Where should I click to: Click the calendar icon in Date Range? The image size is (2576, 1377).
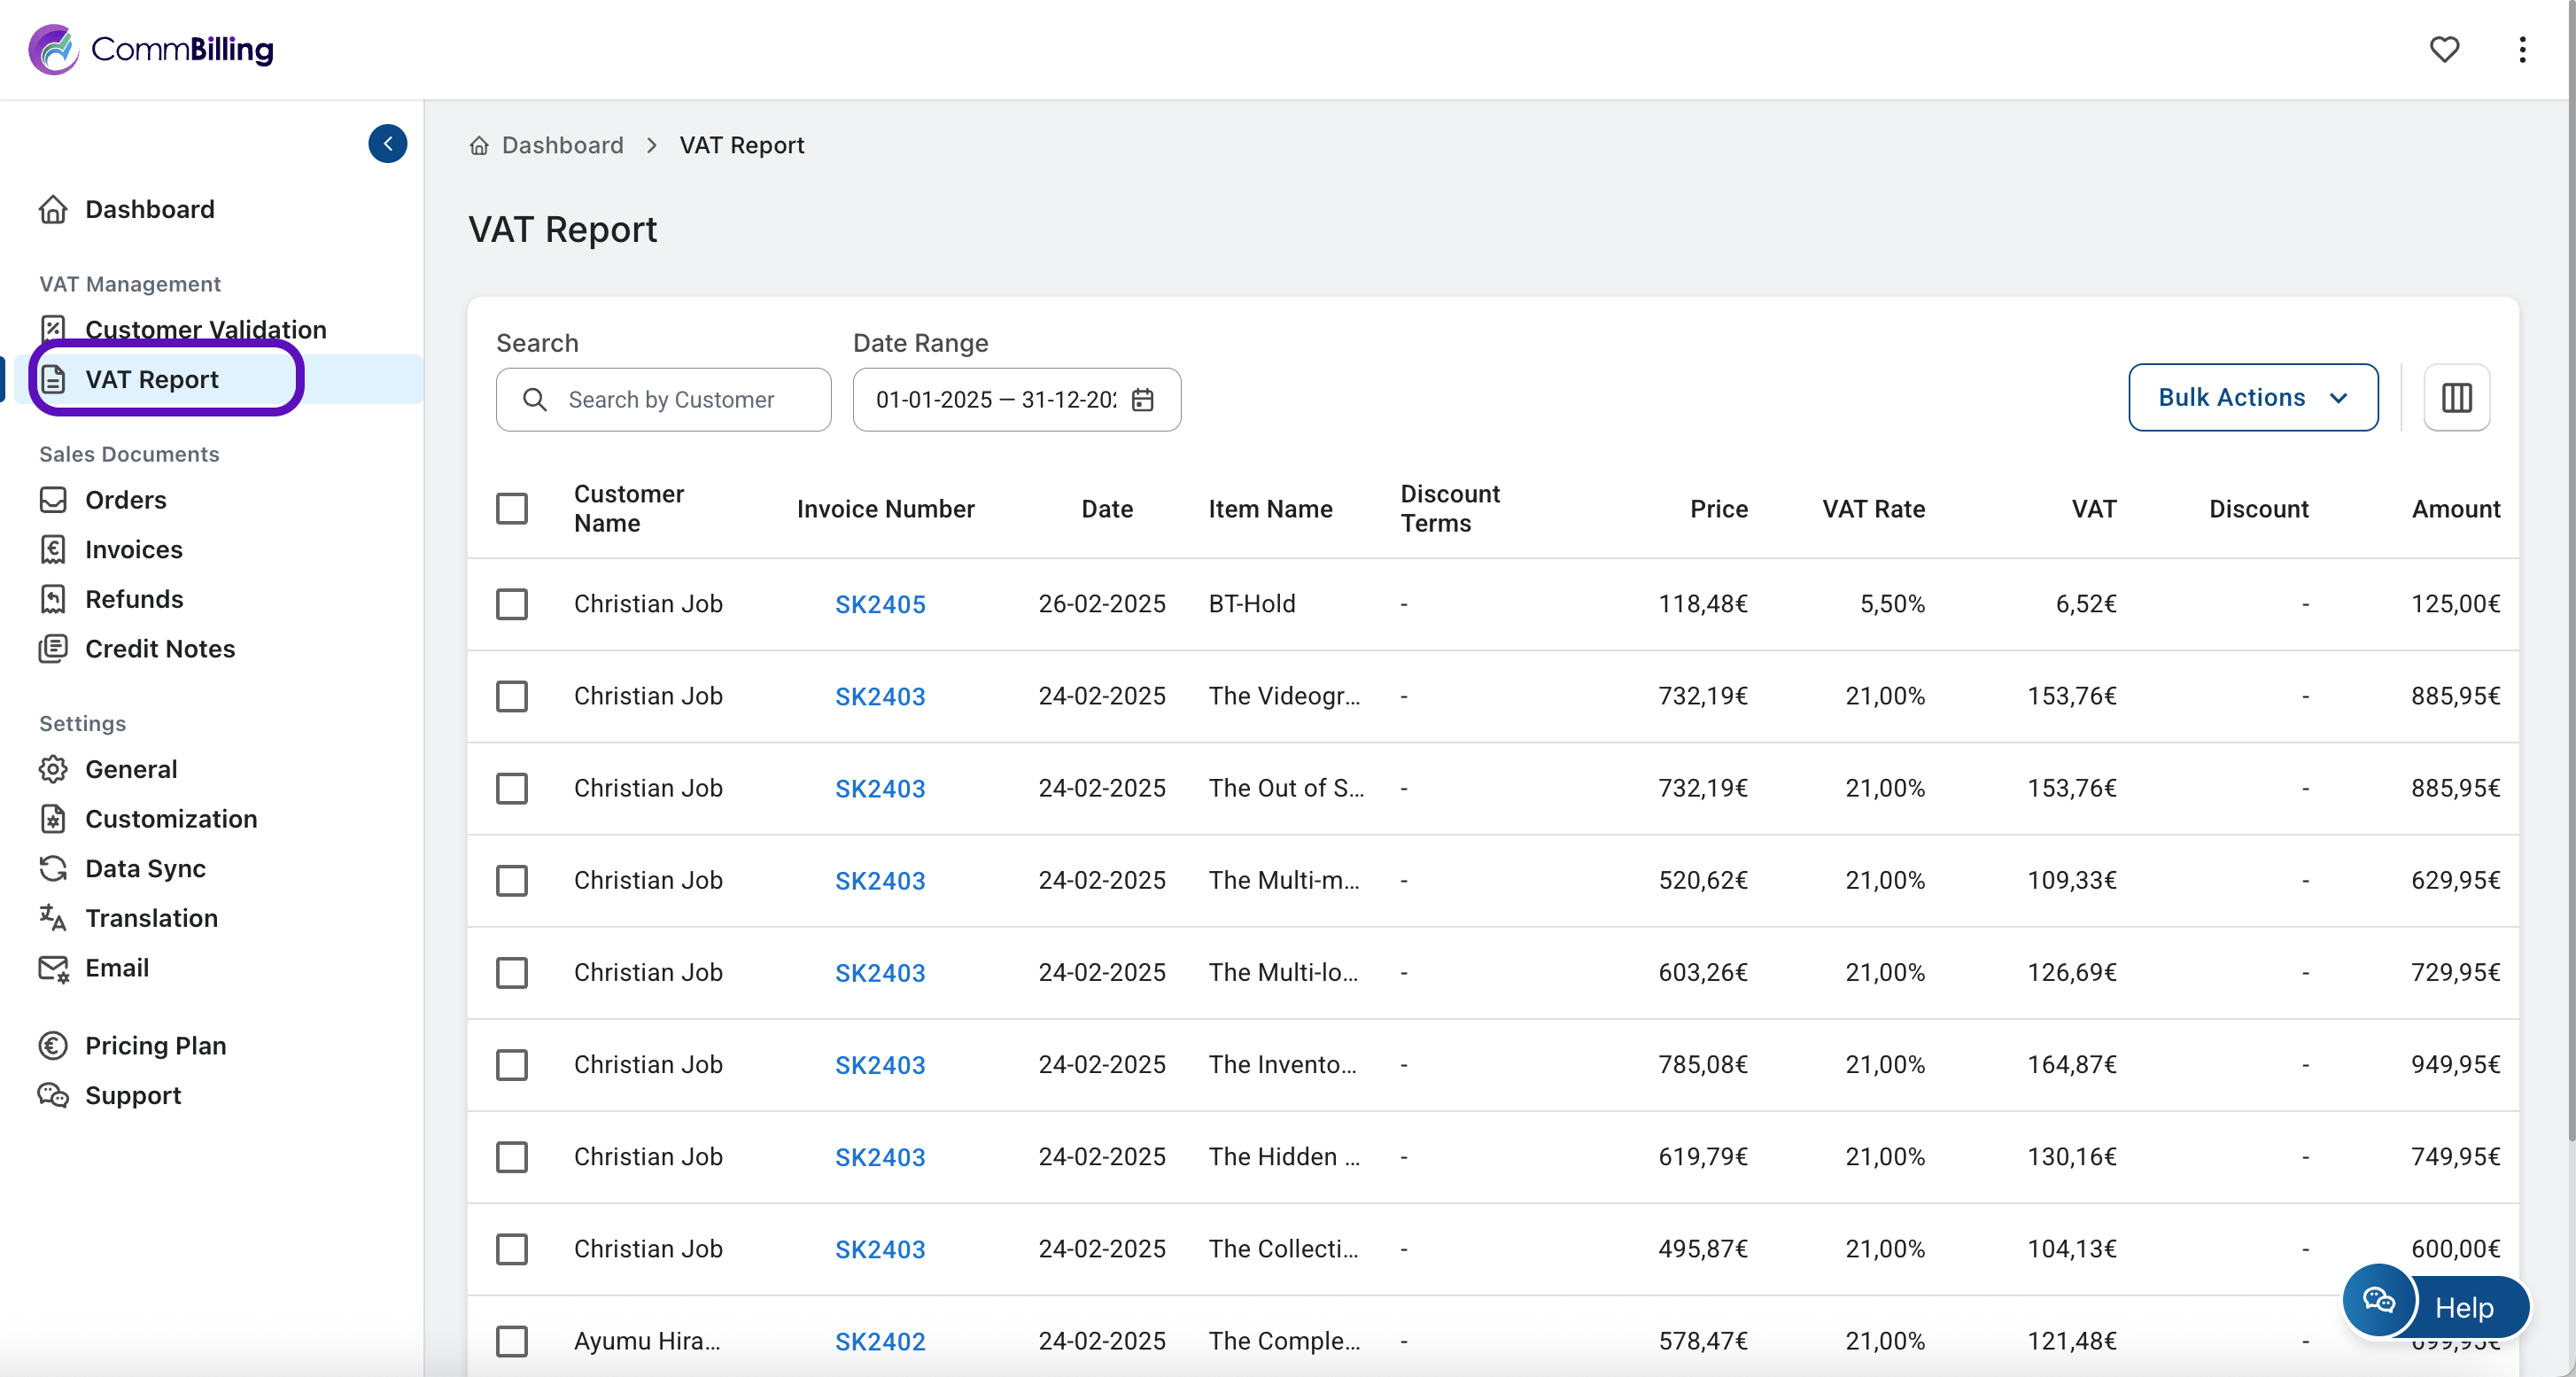tap(1142, 400)
